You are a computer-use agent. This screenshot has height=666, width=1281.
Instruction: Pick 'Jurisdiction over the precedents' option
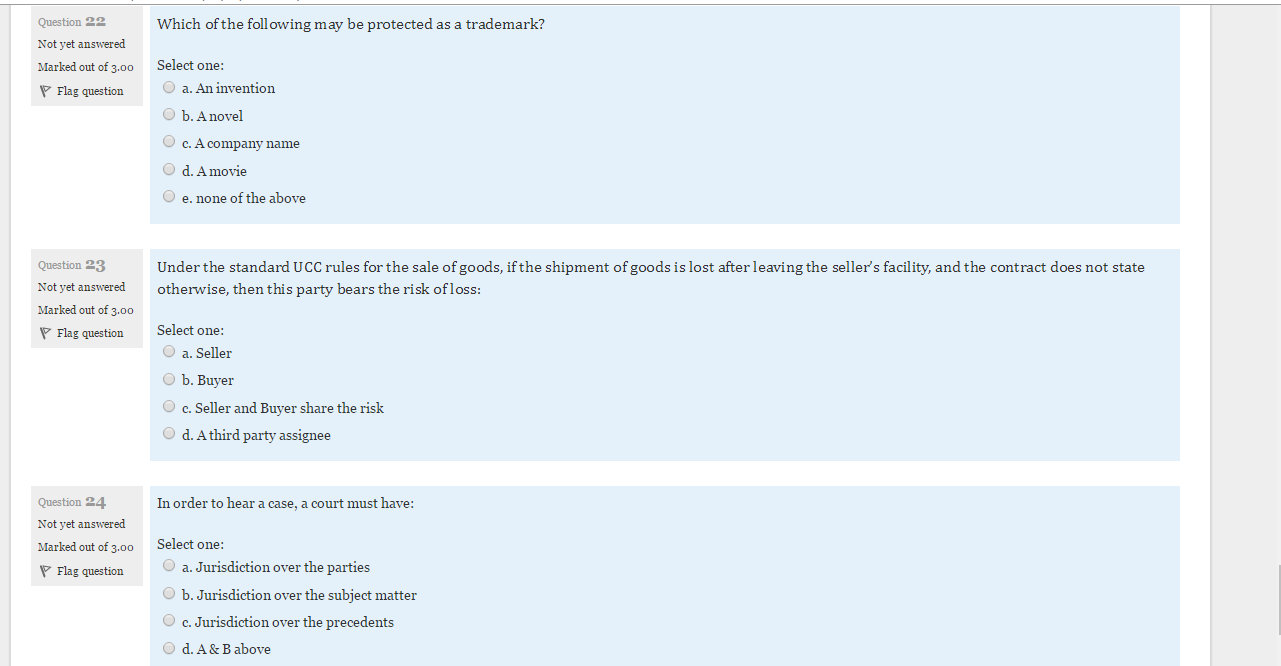point(169,621)
